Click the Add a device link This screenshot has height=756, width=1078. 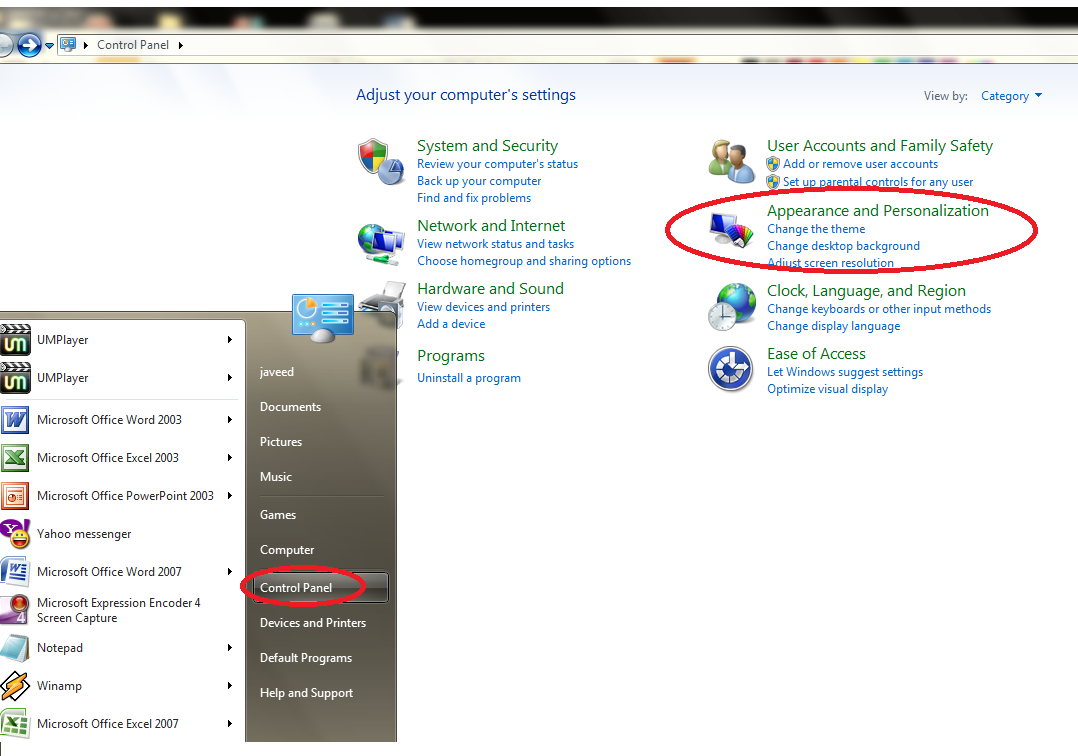point(451,324)
